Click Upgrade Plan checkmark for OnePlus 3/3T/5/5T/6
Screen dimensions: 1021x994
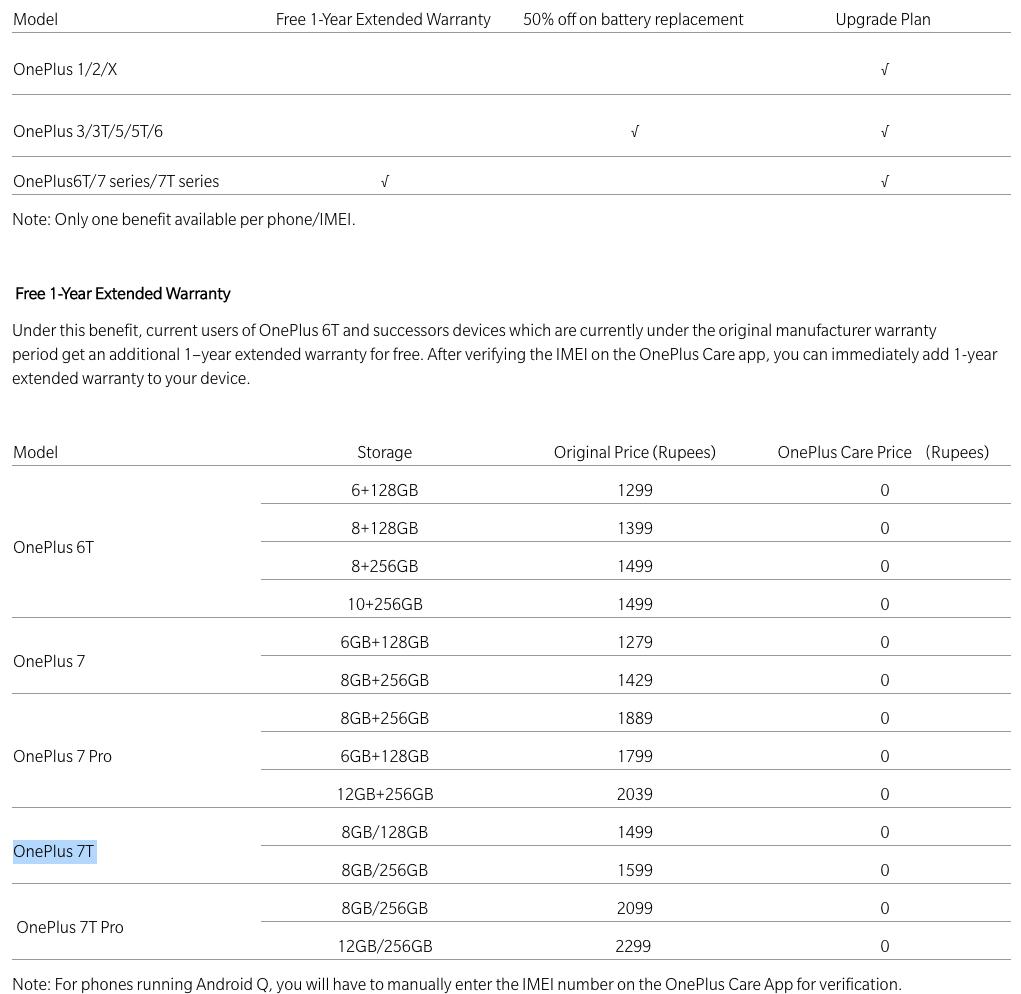click(x=884, y=131)
